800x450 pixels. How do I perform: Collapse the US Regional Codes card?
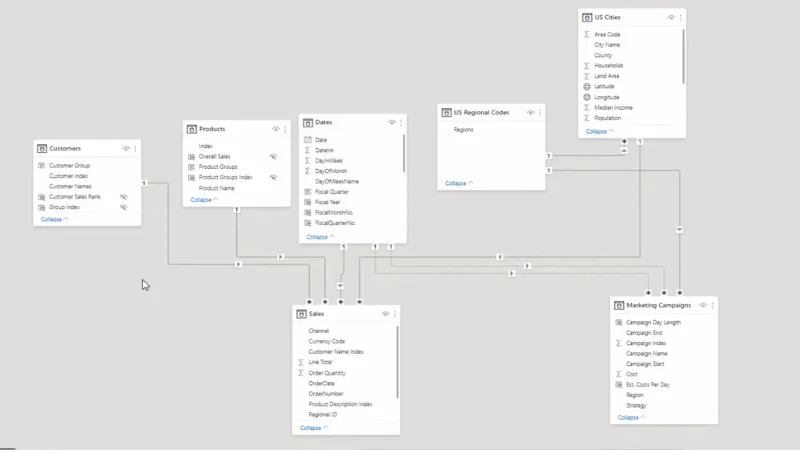459,183
